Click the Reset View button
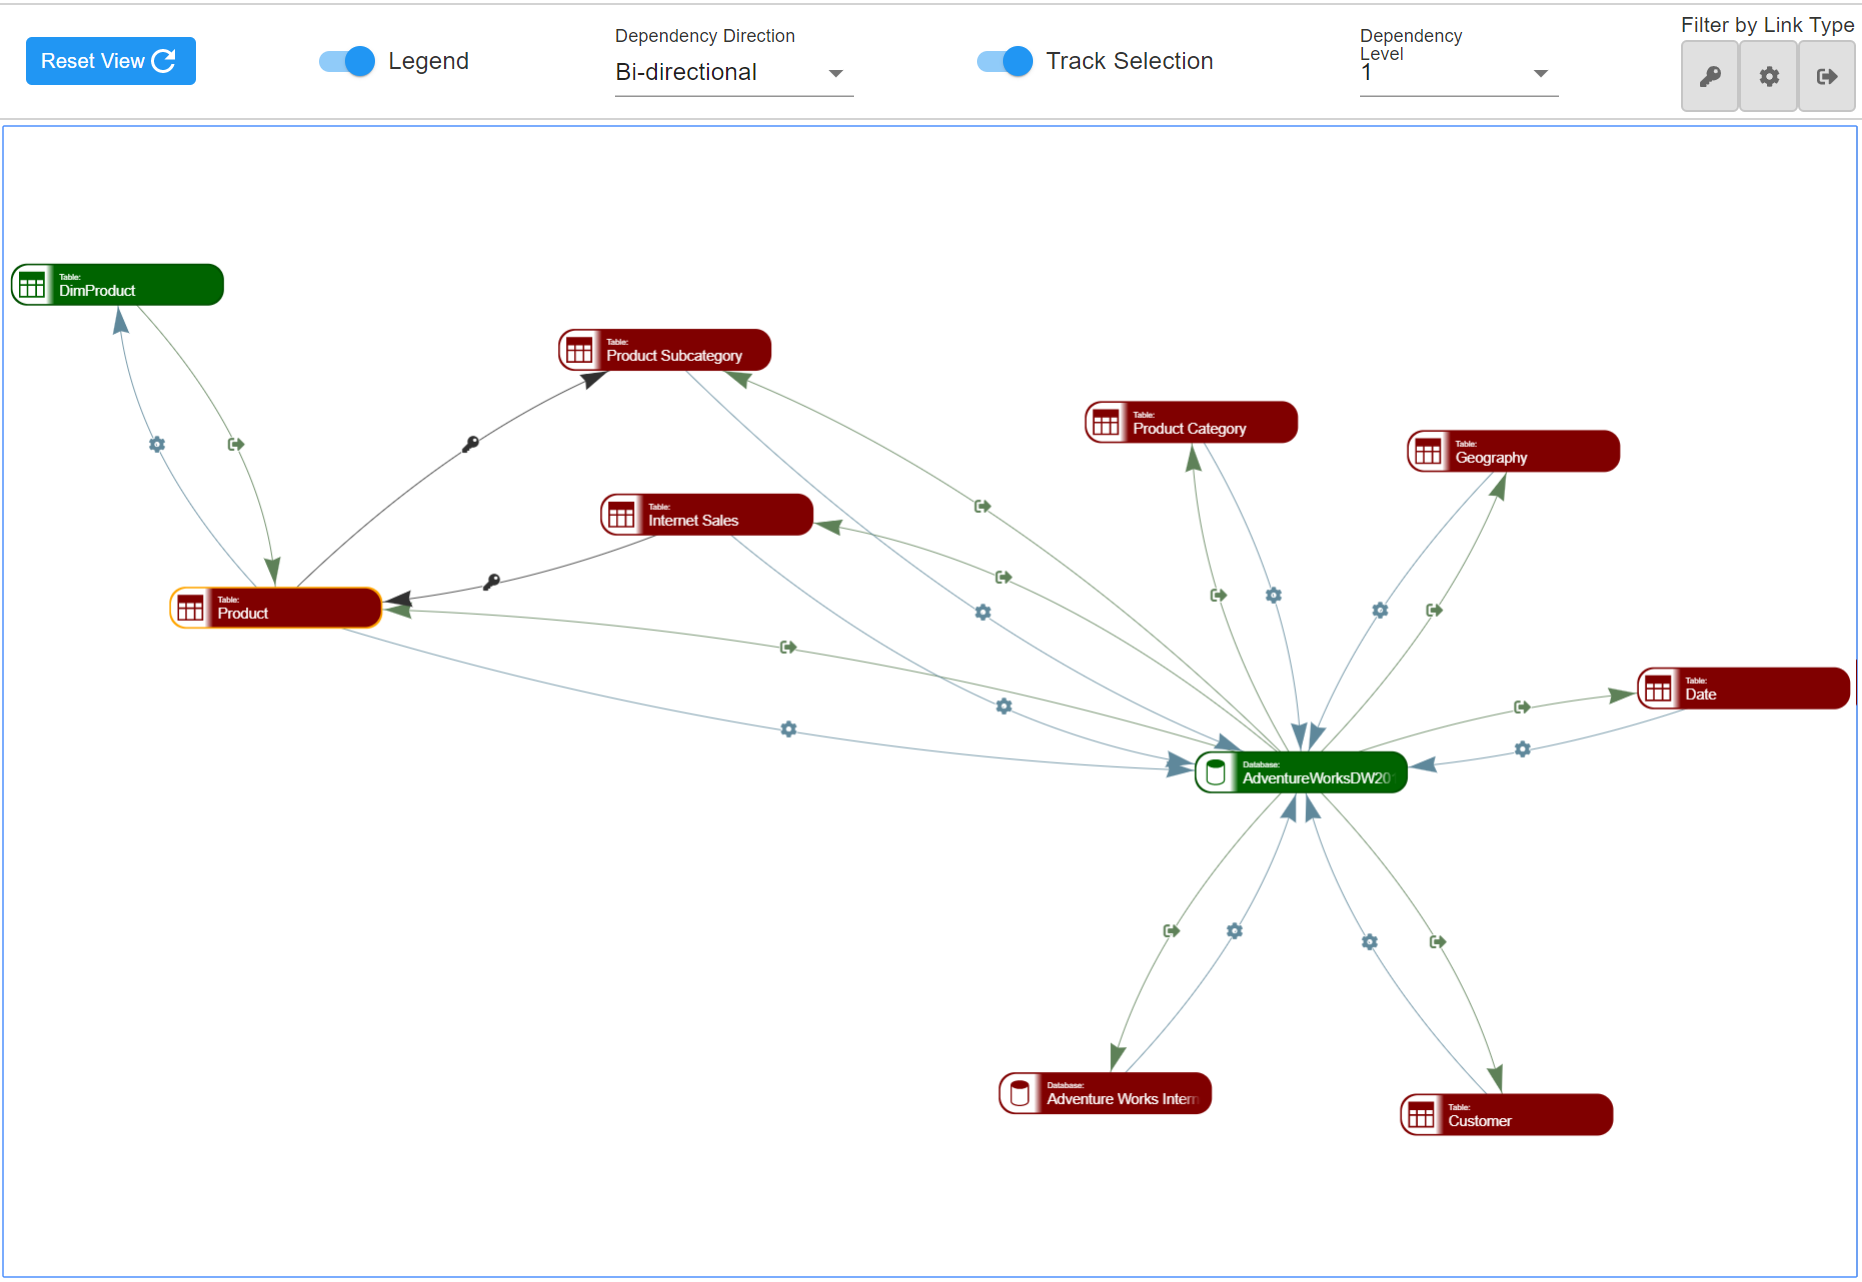Screen dimensions: 1862x1282 [111, 61]
